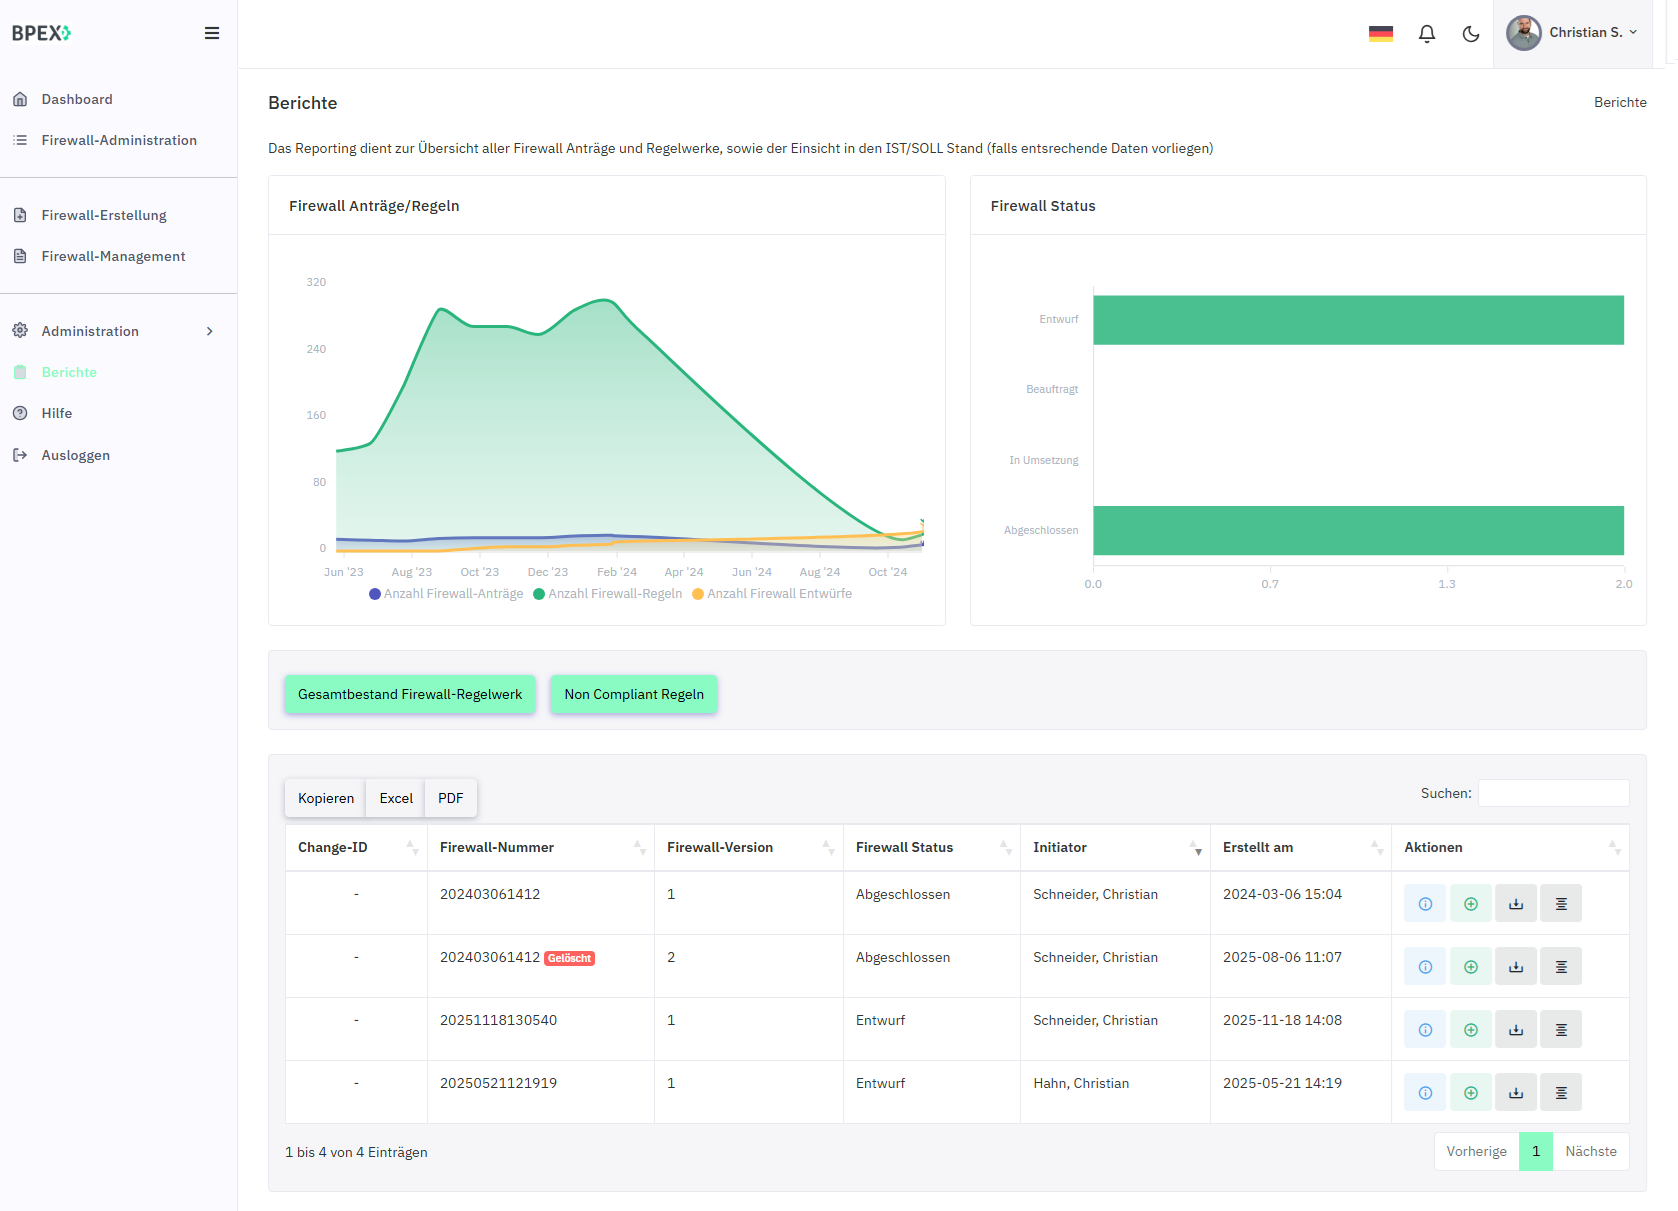Click info icon for firewall 20251118130540
This screenshot has width=1678, height=1211.
point(1425,1030)
